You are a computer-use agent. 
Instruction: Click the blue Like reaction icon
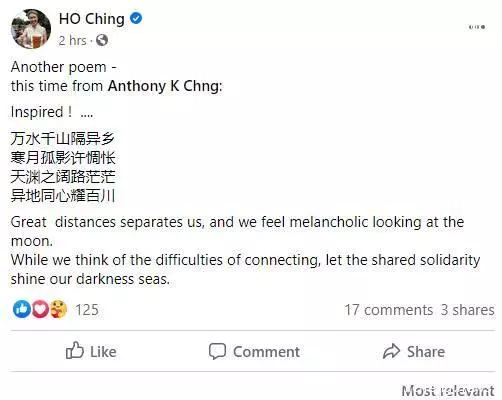pyautogui.click(x=22, y=309)
